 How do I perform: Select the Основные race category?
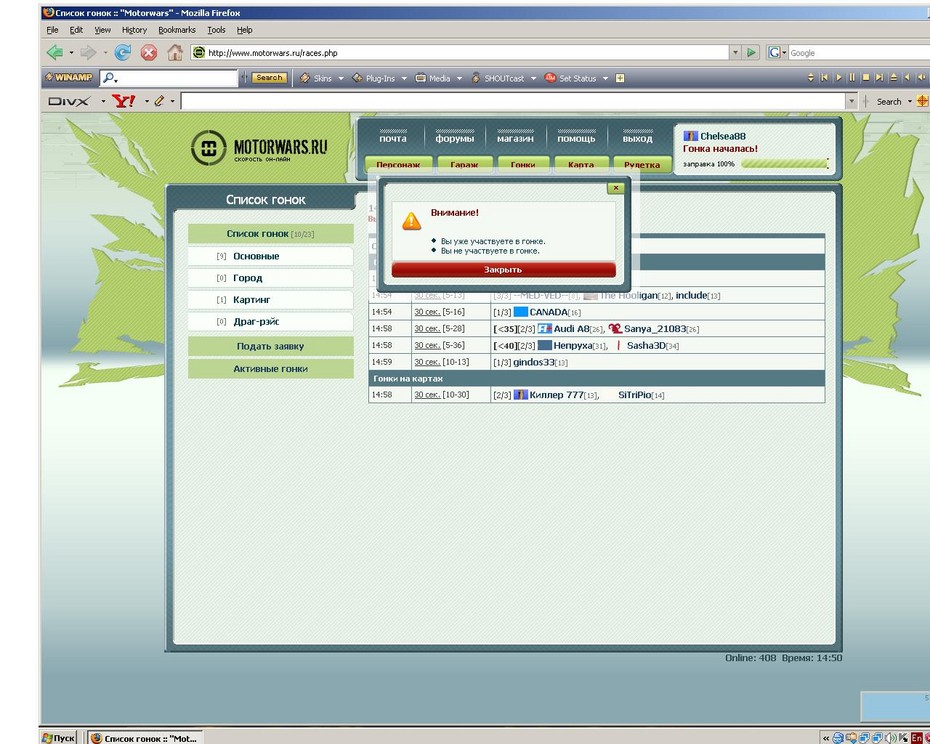270,256
